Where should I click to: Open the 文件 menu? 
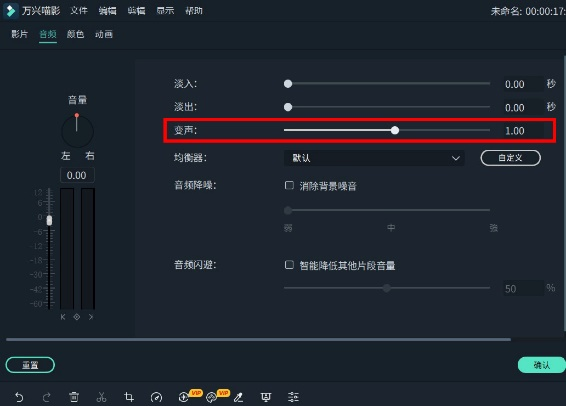[x=79, y=10]
